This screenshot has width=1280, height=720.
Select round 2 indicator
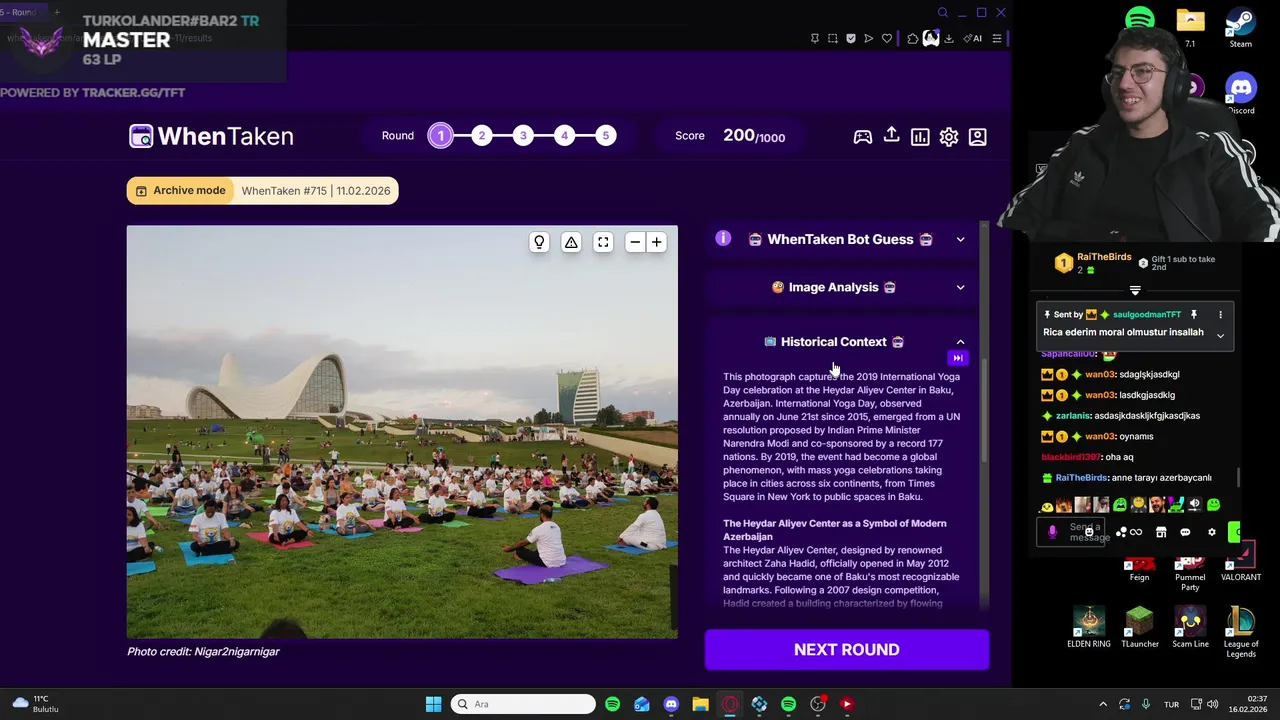482,136
